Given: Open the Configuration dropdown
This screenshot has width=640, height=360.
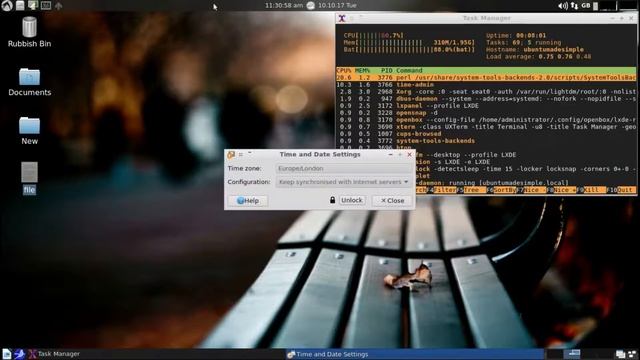Looking at the screenshot, I should (x=343, y=182).
